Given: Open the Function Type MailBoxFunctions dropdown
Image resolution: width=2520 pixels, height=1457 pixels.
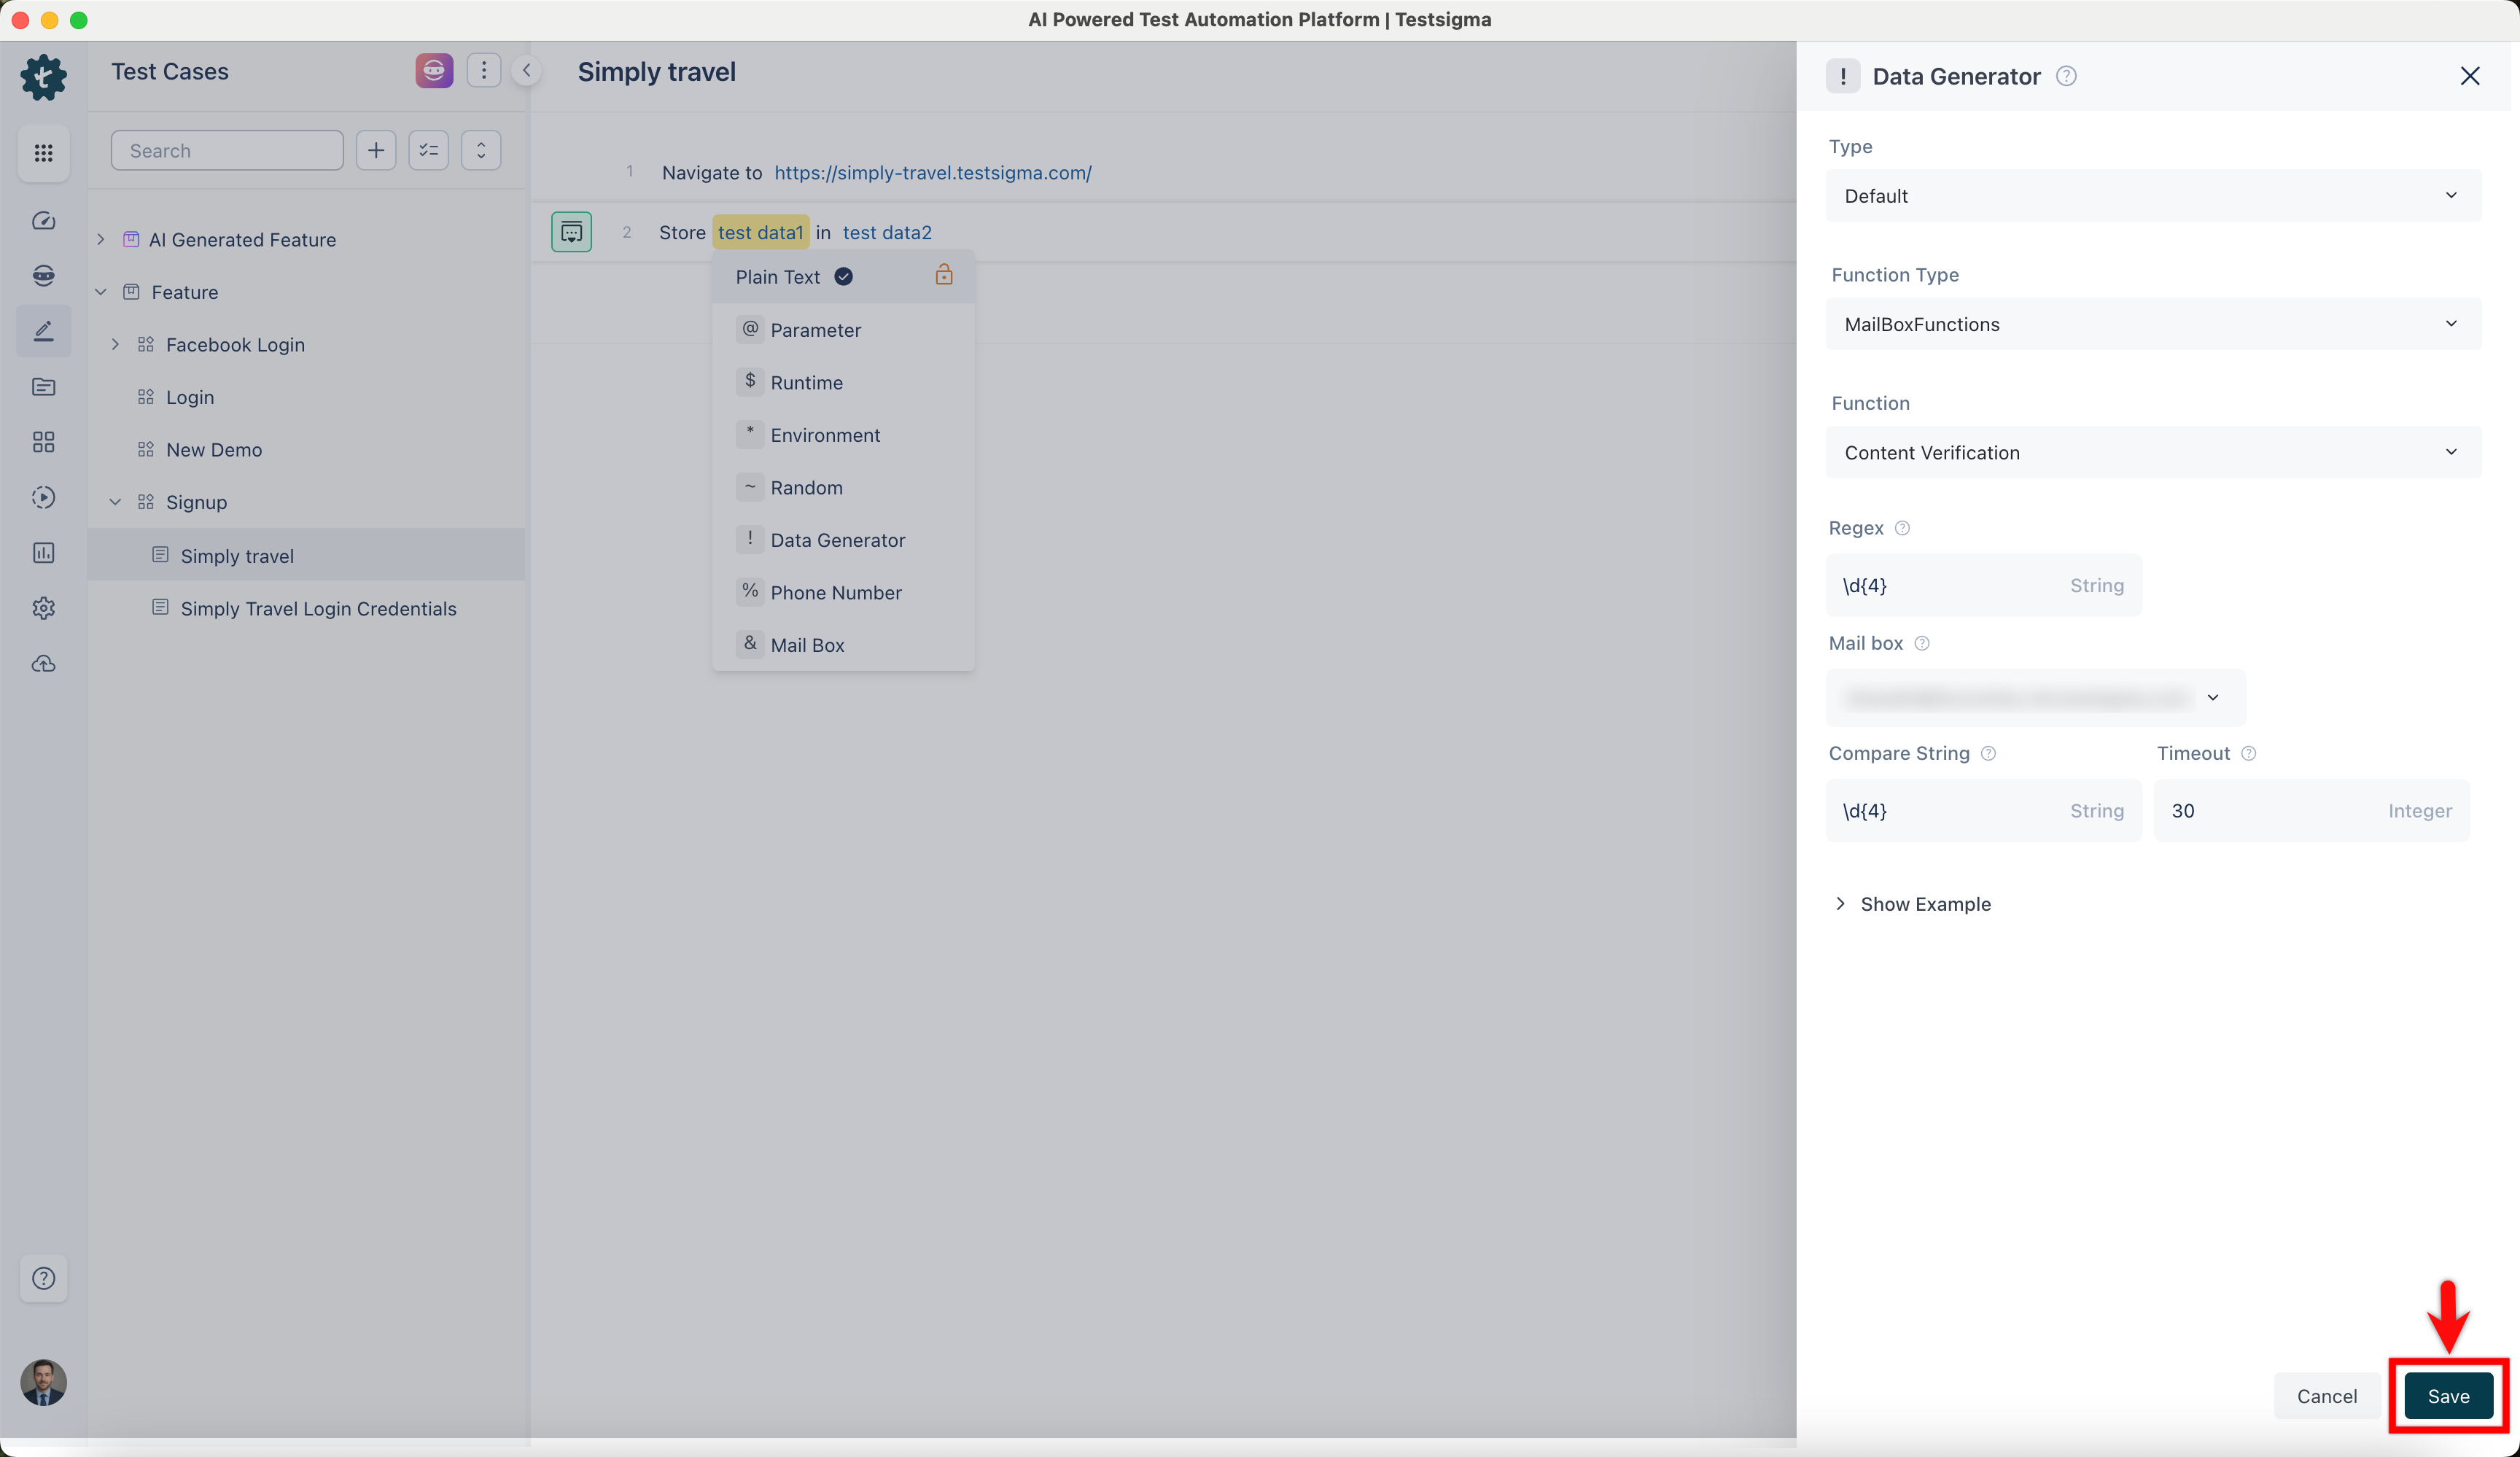Looking at the screenshot, I should [2153, 324].
